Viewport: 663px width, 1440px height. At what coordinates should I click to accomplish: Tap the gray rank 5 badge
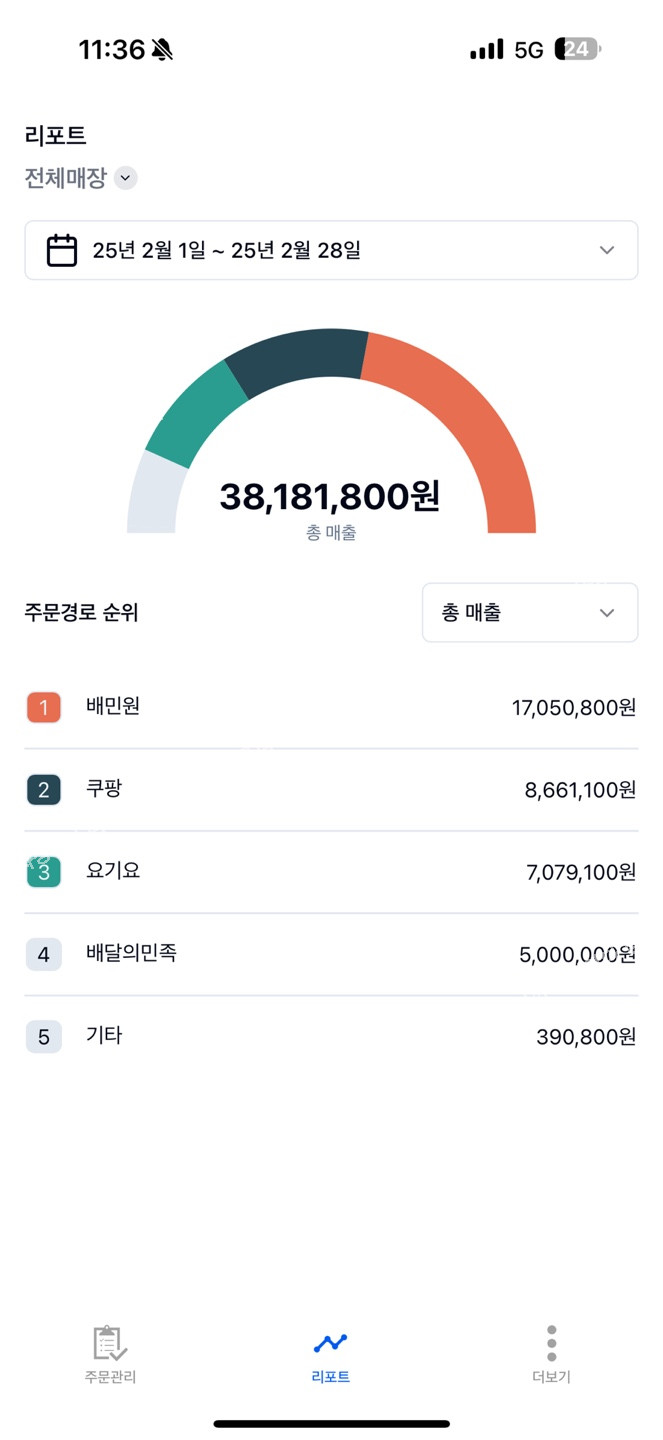point(44,1037)
